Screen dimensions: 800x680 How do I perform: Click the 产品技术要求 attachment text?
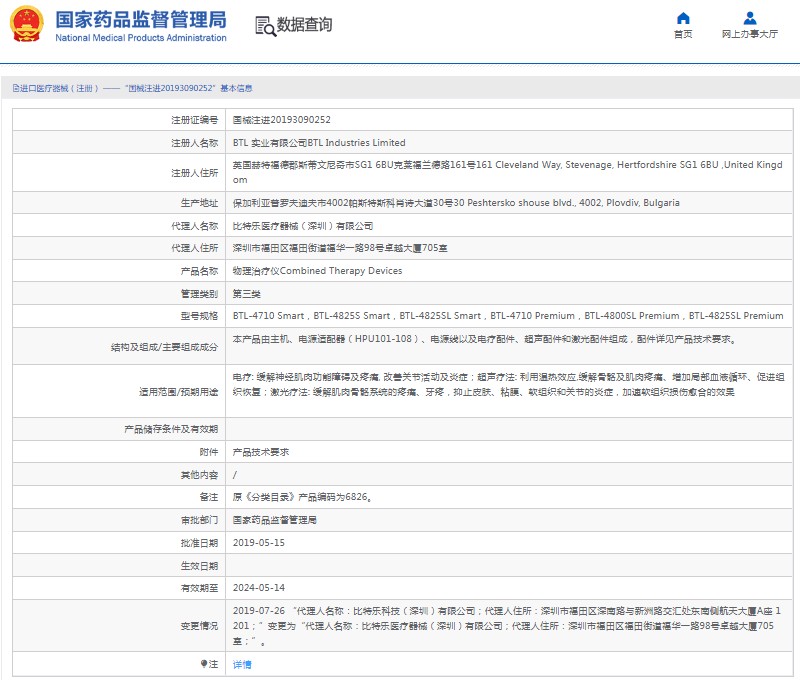261,452
